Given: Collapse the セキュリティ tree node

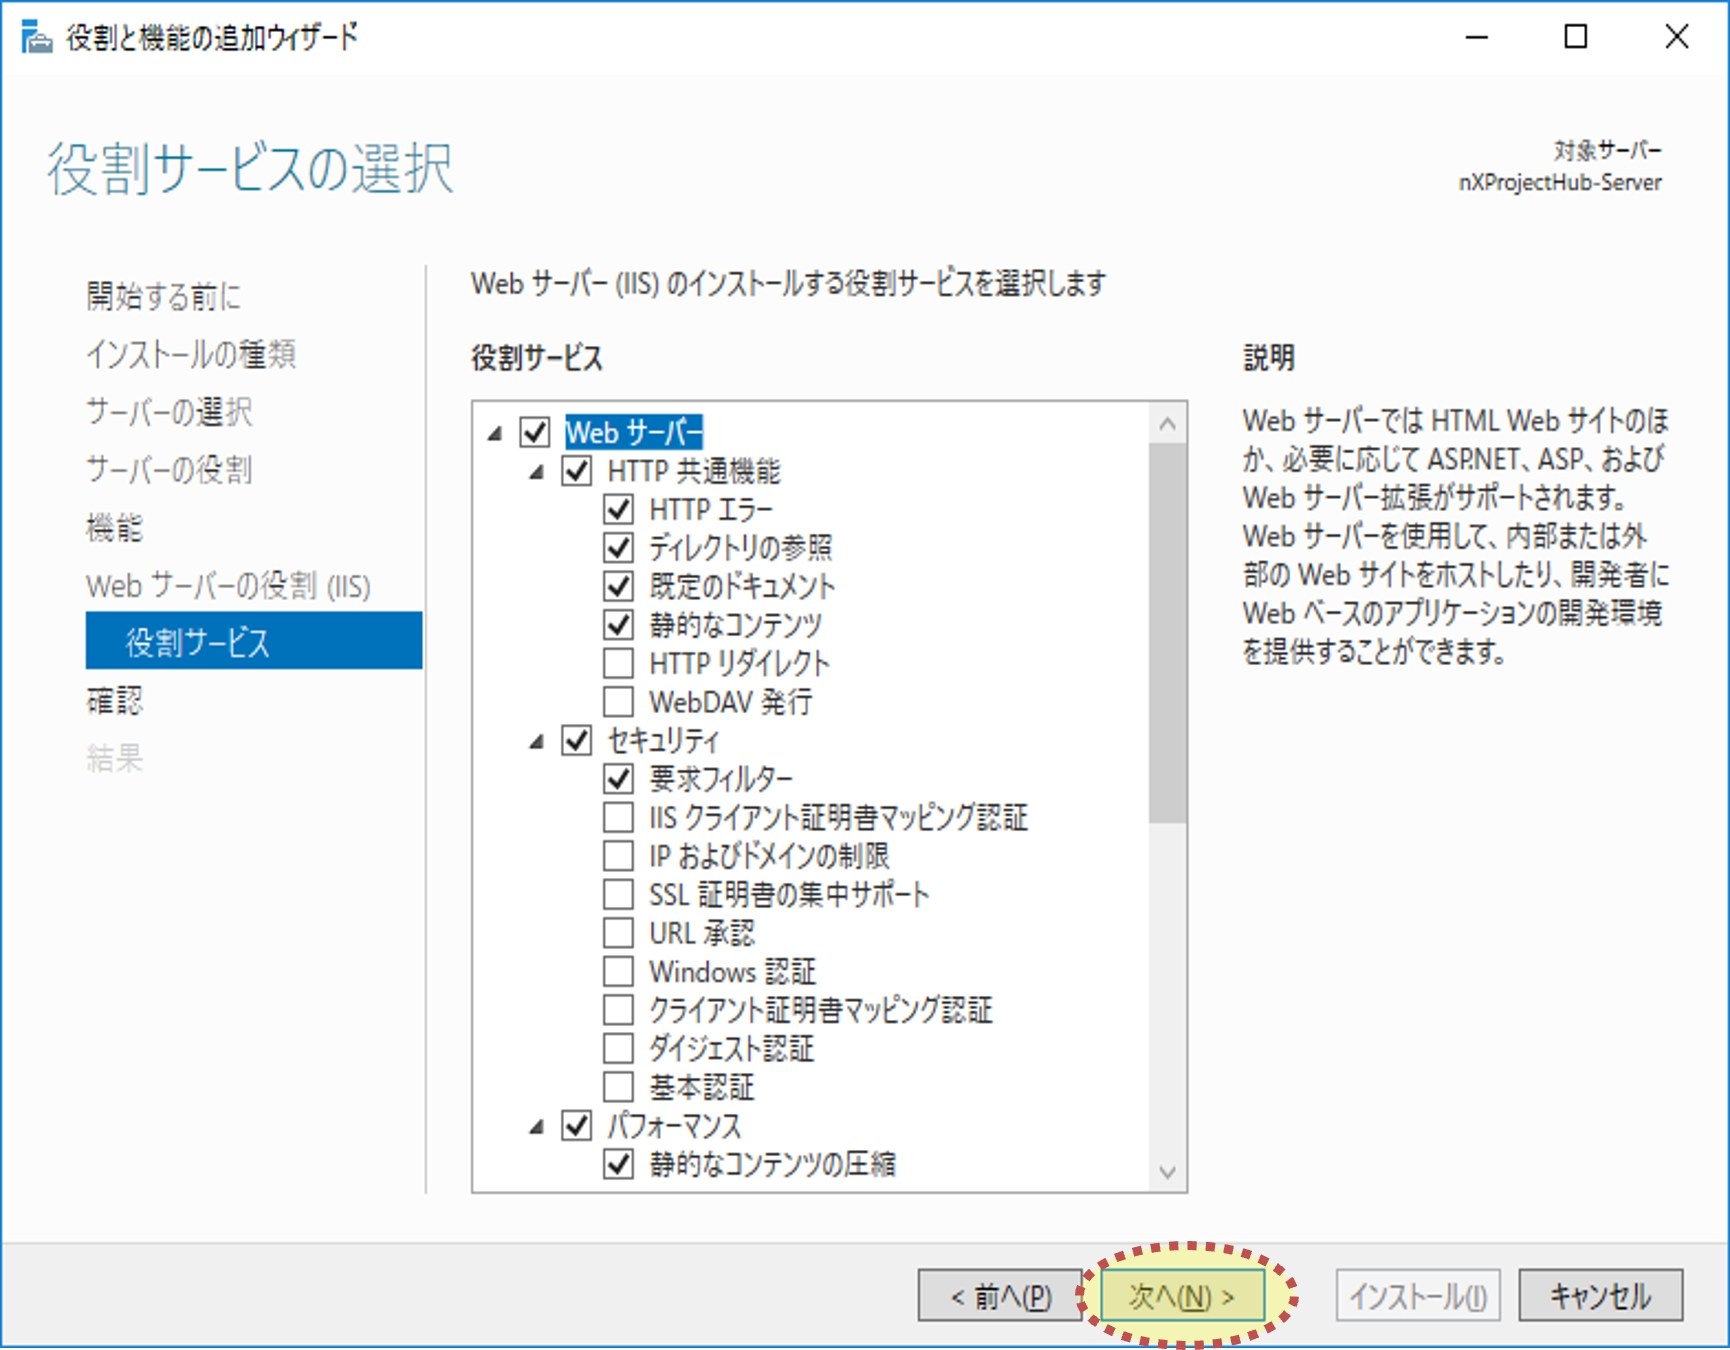Looking at the screenshot, I should click(x=537, y=741).
